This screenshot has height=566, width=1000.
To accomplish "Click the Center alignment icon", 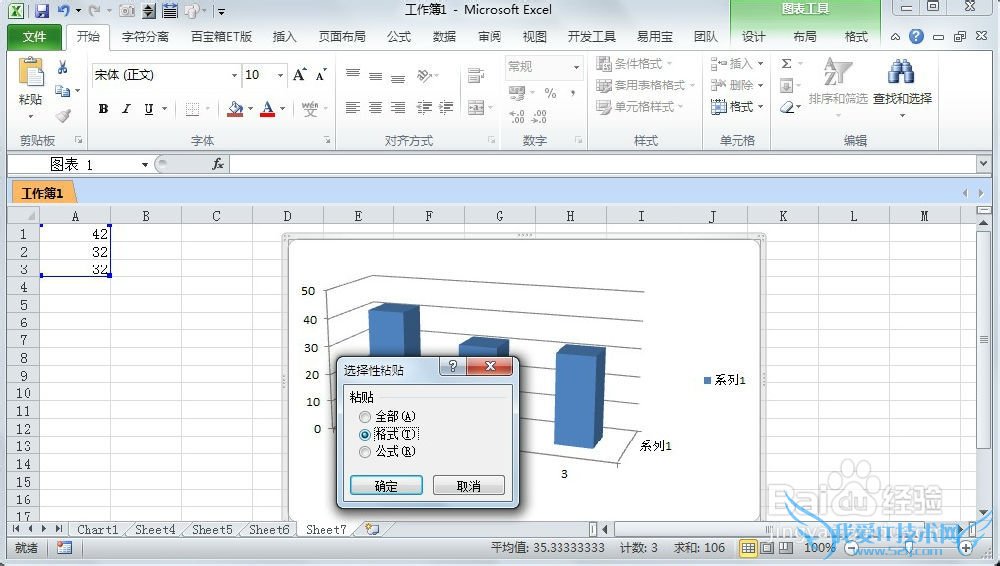I will [x=376, y=107].
